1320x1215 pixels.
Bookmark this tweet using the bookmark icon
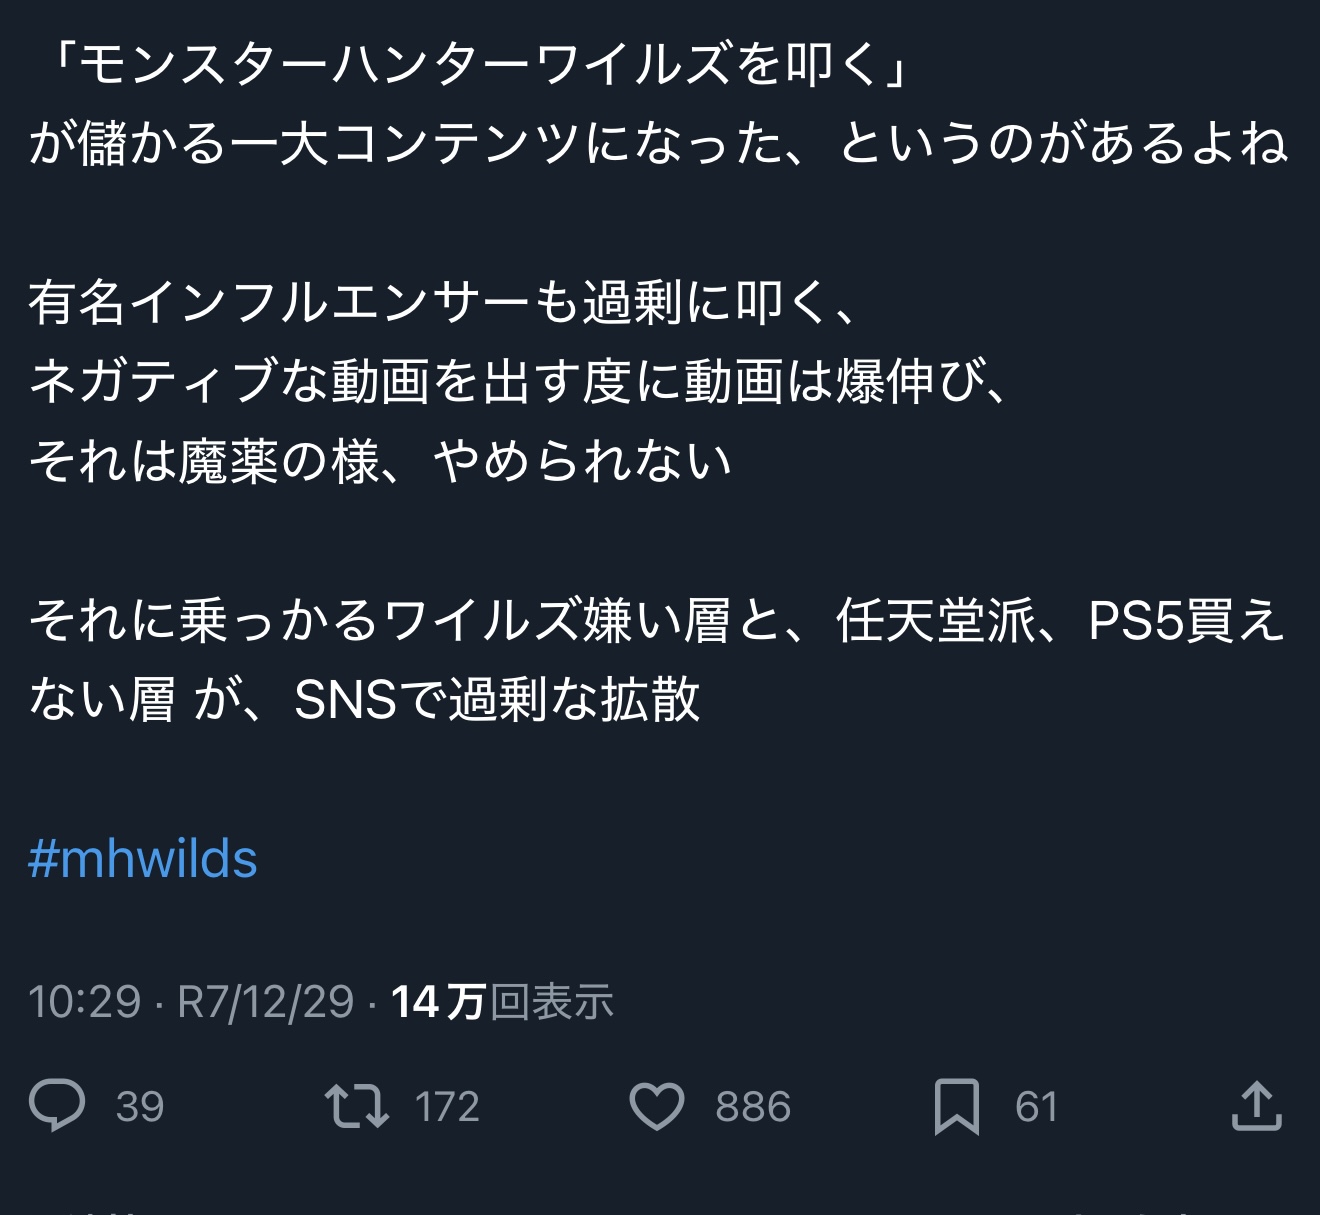[956, 1106]
